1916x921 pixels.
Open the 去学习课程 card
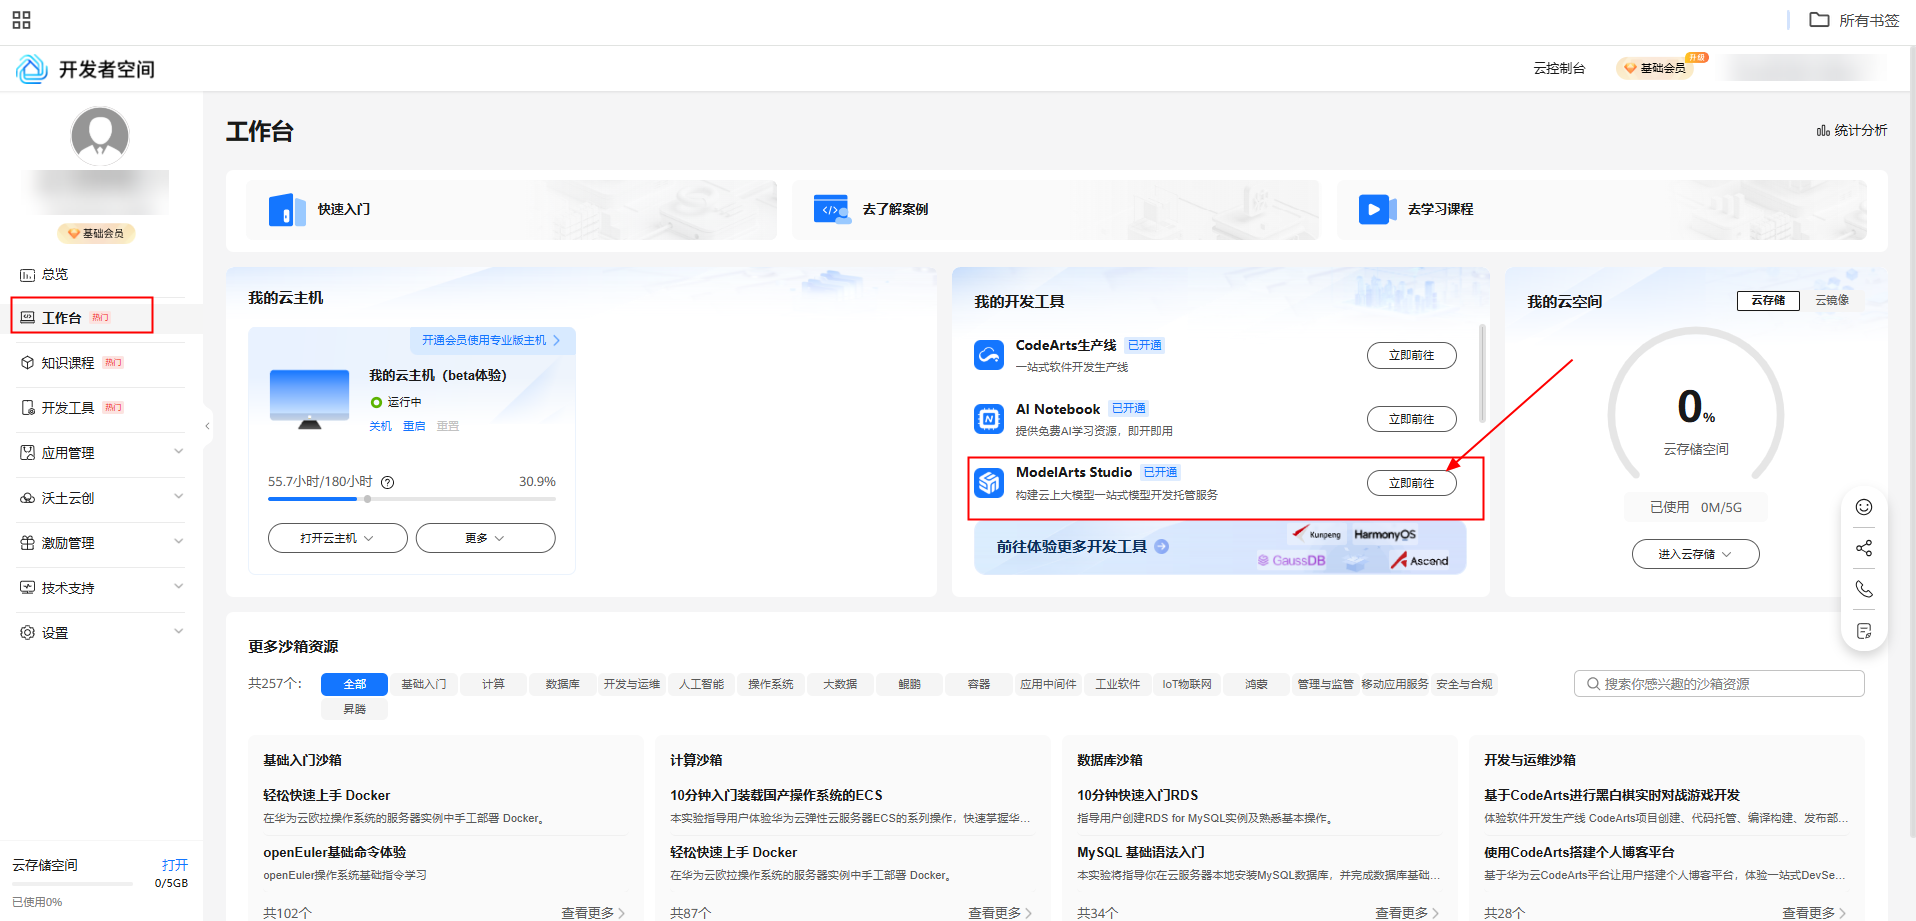[1602, 210]
